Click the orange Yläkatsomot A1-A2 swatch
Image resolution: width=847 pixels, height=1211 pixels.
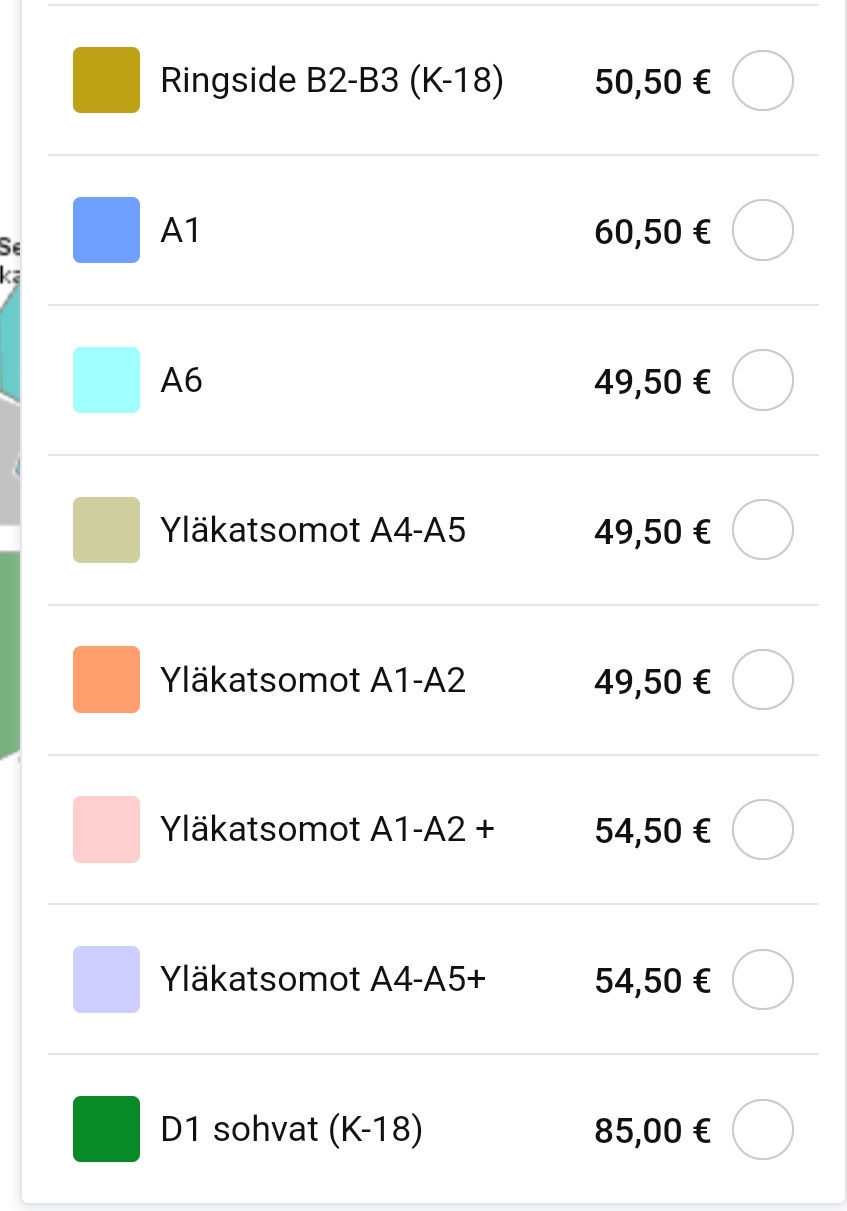tap(106, 681)
